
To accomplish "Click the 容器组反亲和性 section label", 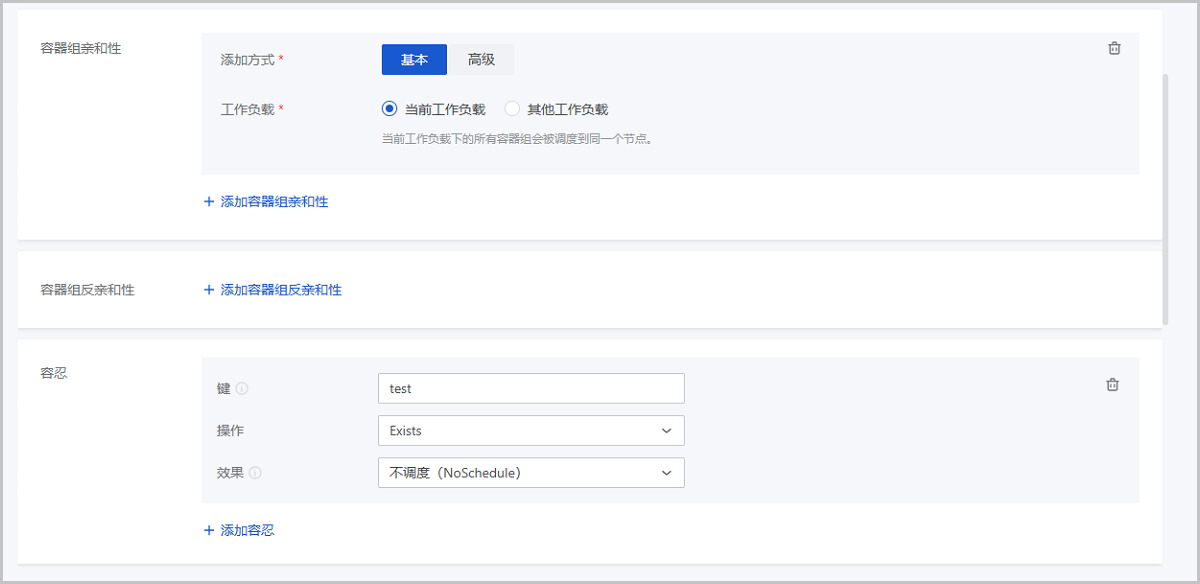I will [87, 289].
